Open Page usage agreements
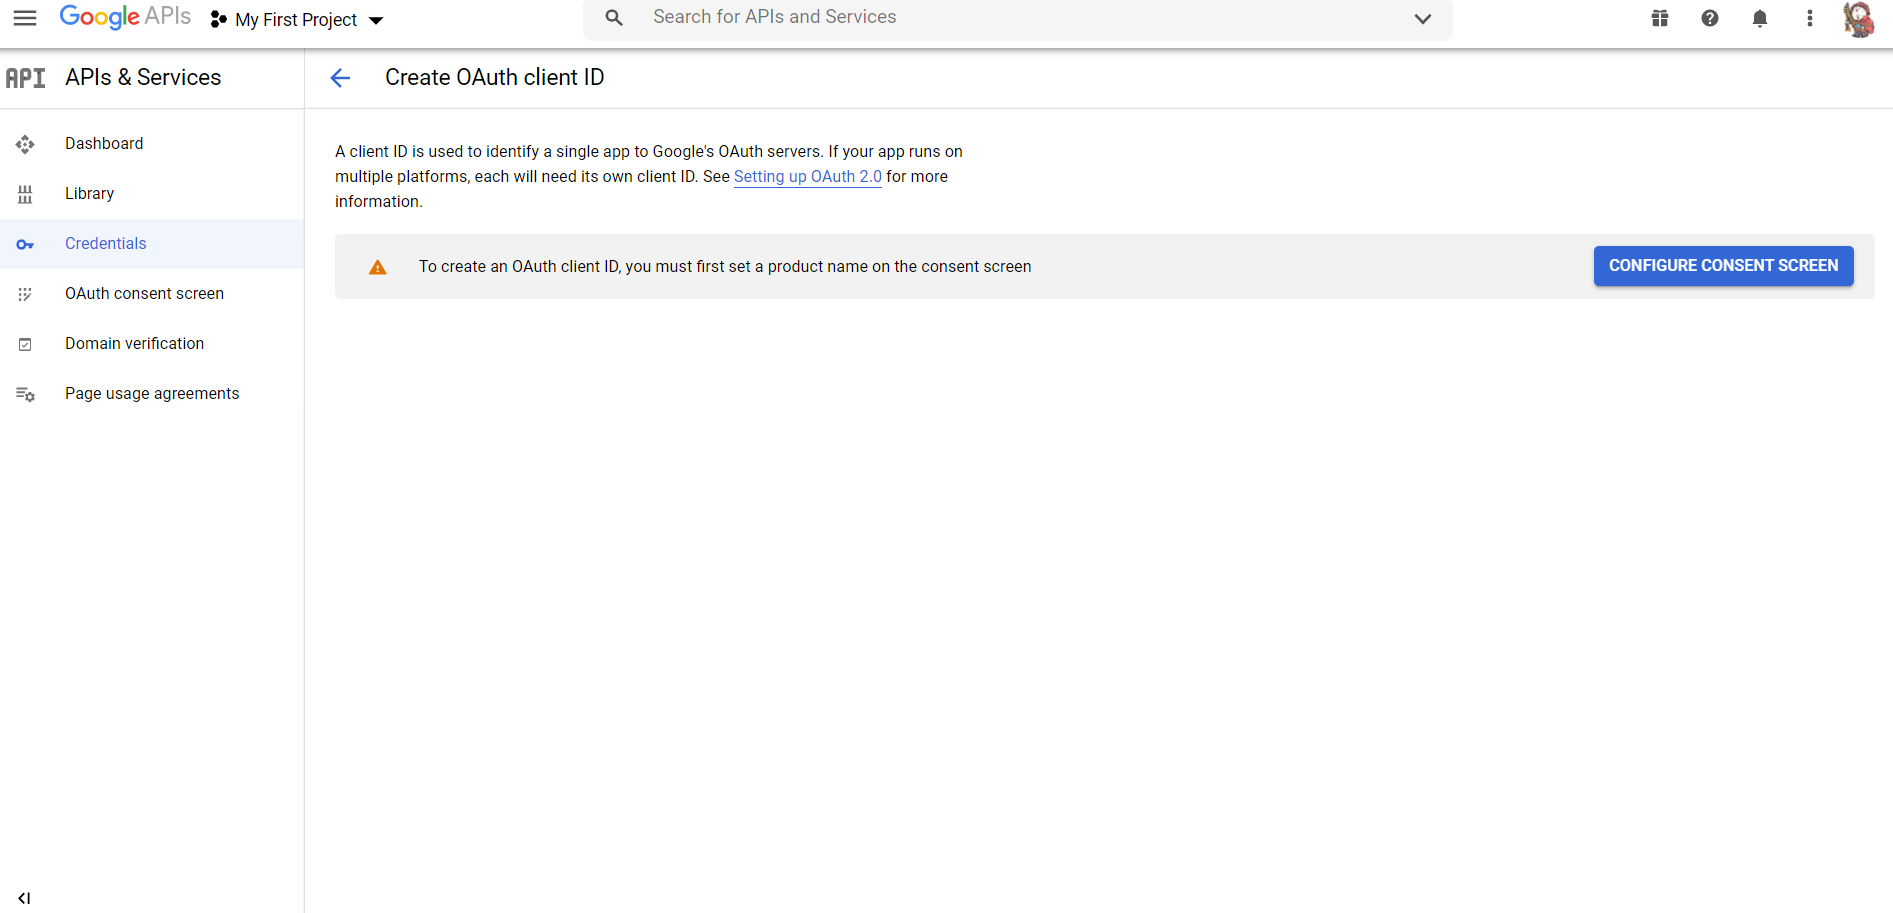This screenshot has height=913, width=1893. [x=152, y=394]
